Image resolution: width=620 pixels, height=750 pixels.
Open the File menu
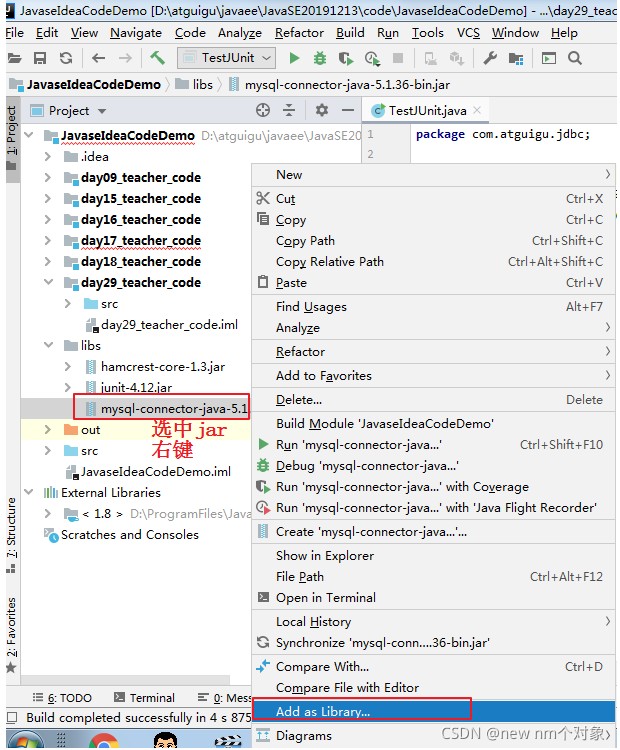pos(14,33)
